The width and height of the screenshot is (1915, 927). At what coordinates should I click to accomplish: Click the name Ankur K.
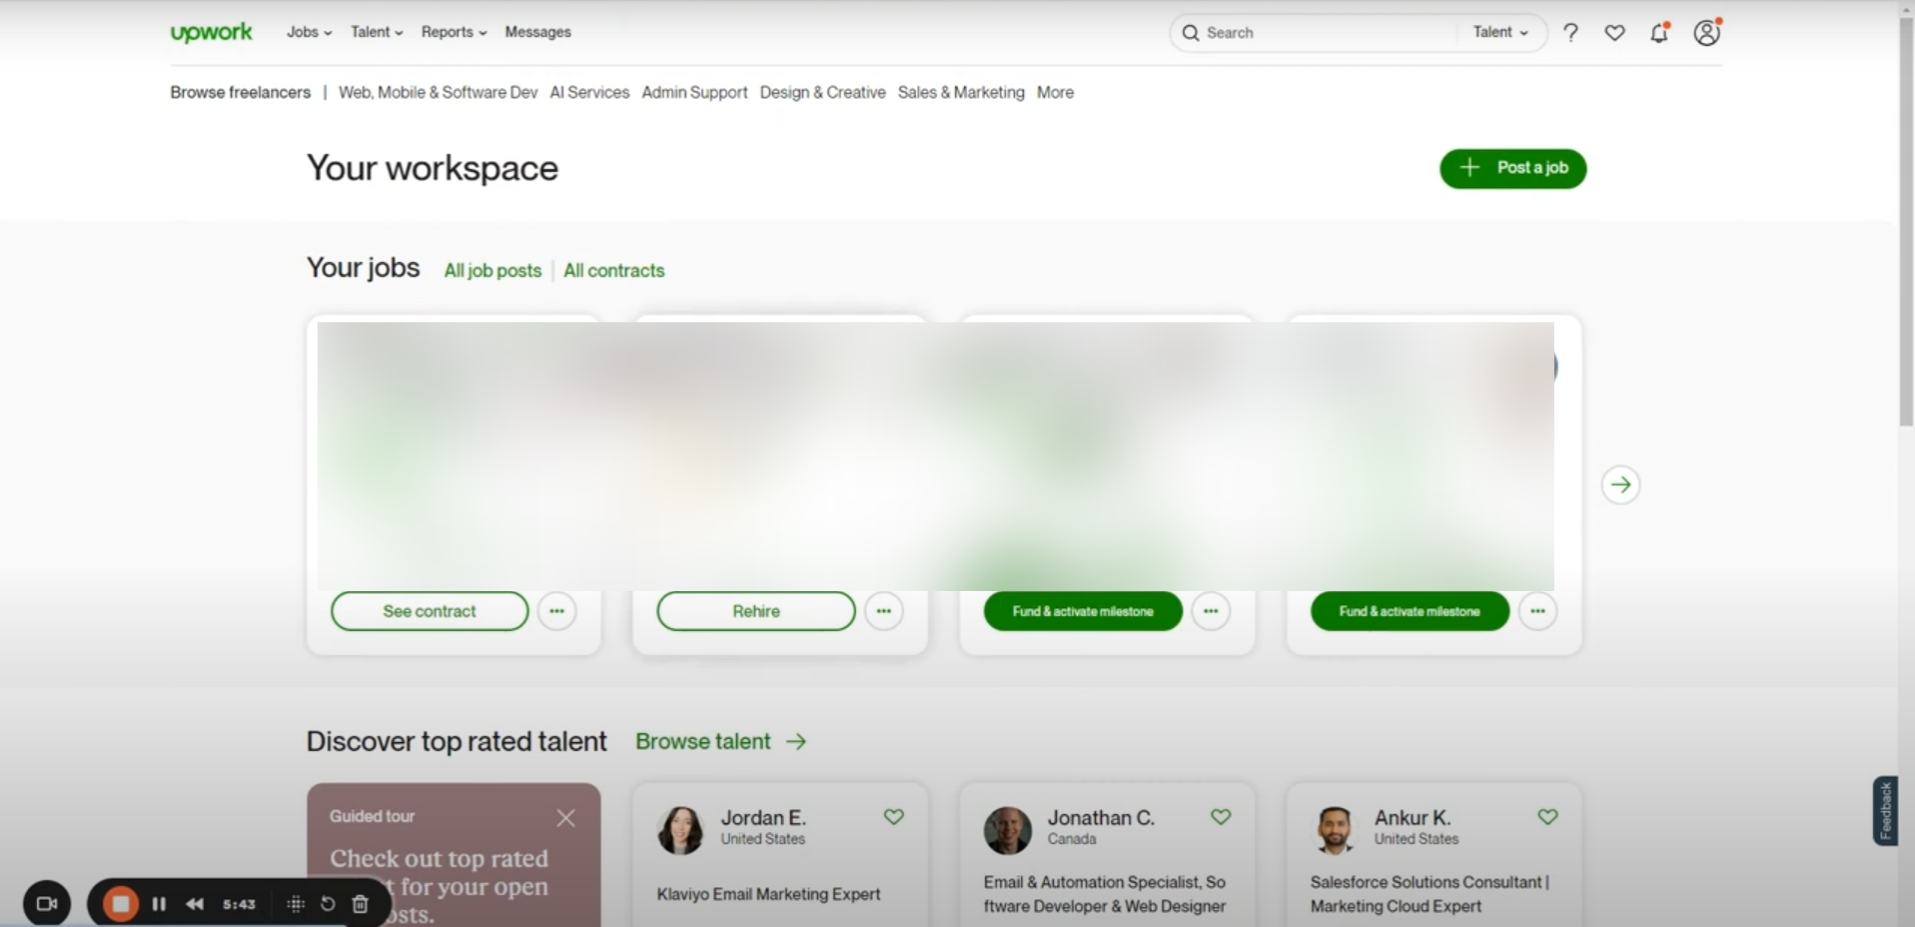pyautogui.click(x=1412, y=818)
